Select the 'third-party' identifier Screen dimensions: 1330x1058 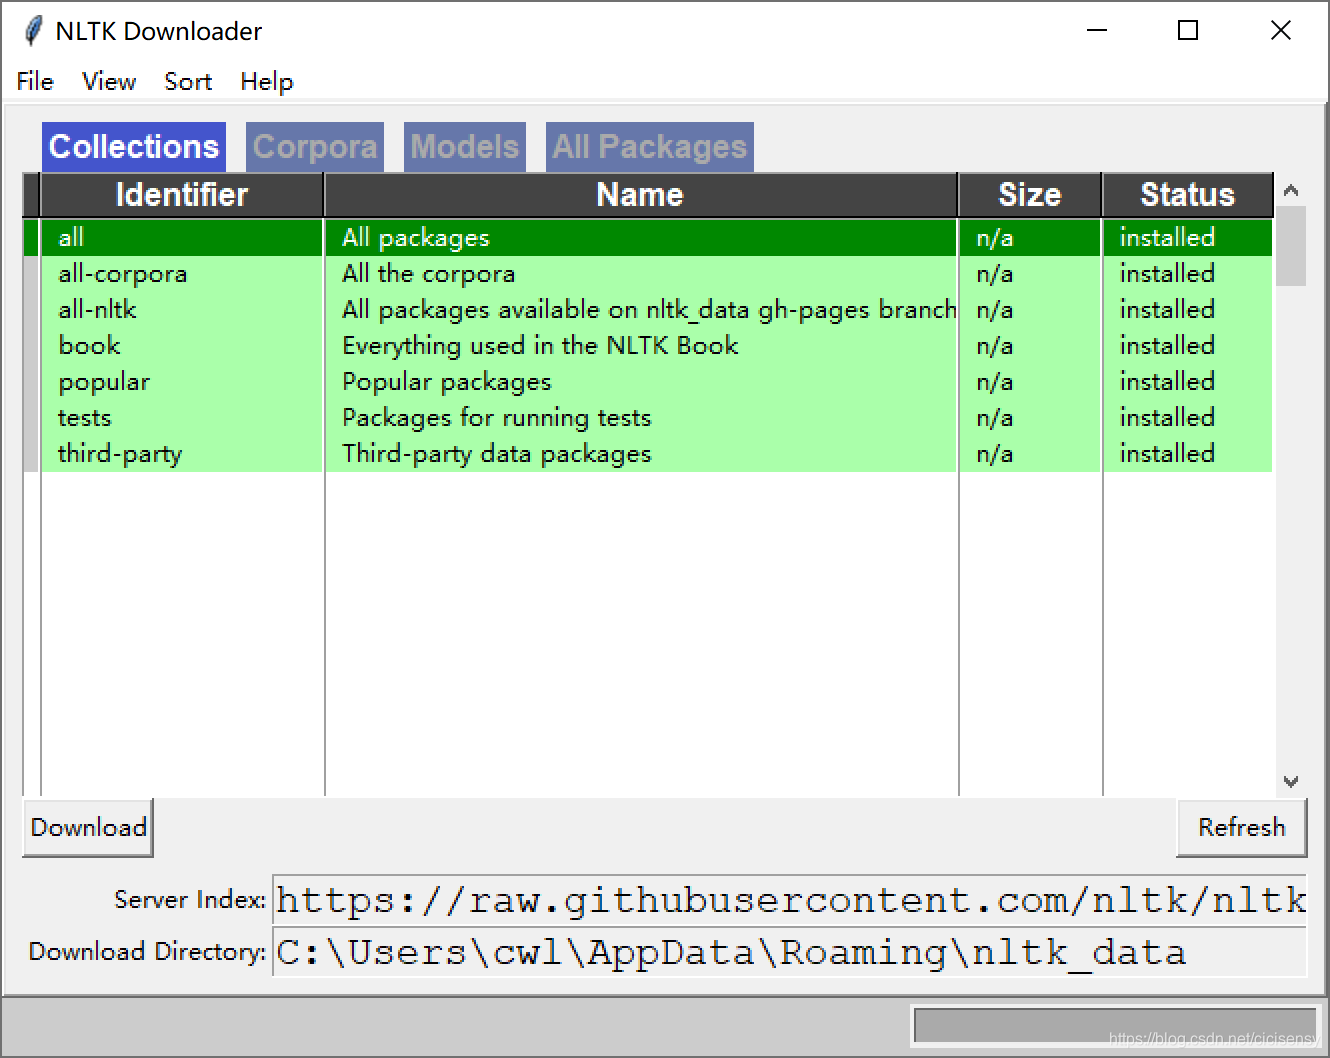coord(120,454)
